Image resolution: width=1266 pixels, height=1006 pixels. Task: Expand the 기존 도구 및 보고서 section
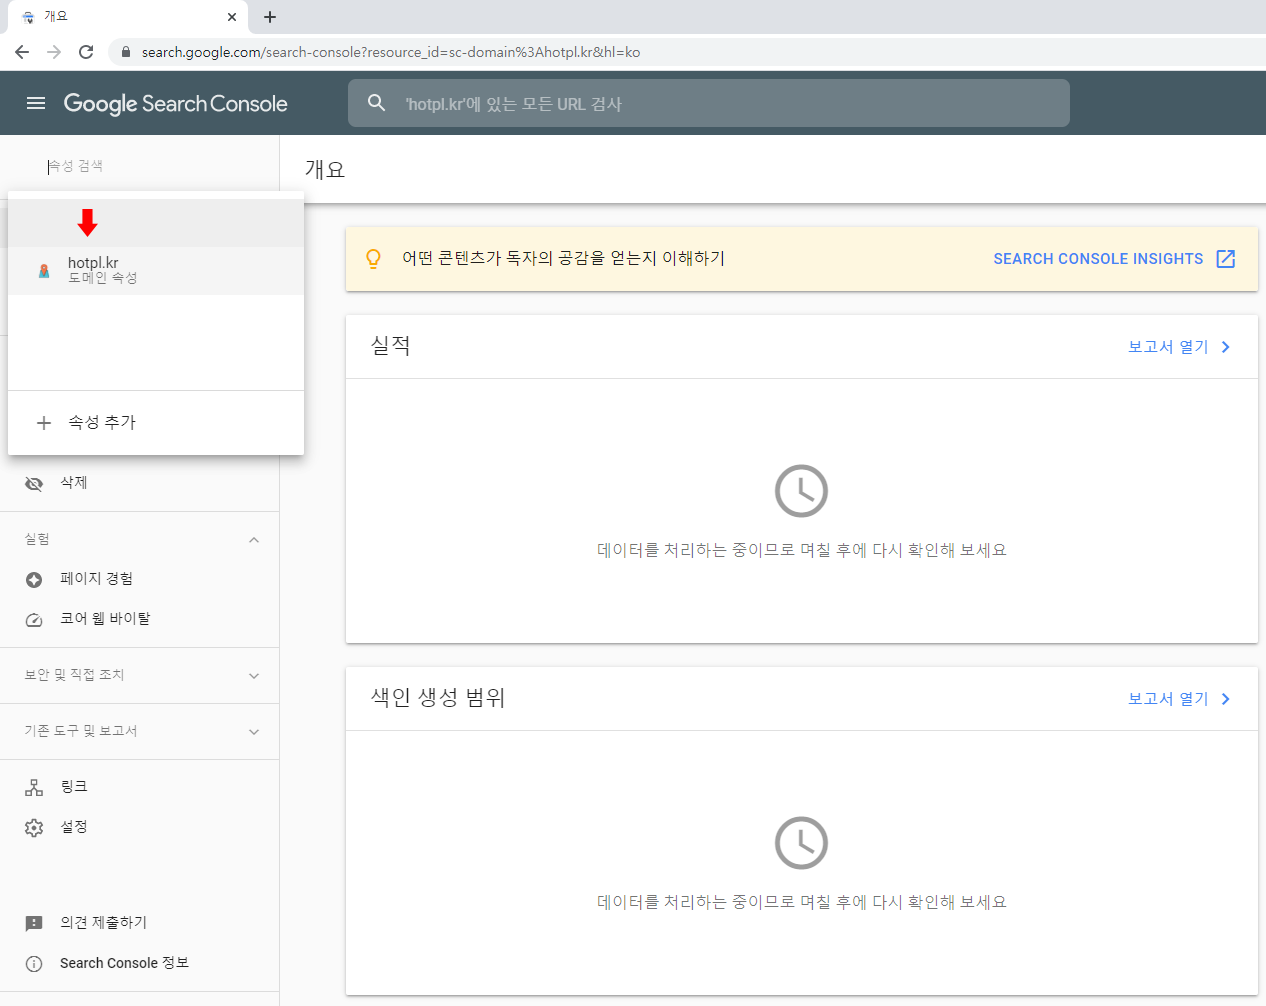[x=139, y=731]
